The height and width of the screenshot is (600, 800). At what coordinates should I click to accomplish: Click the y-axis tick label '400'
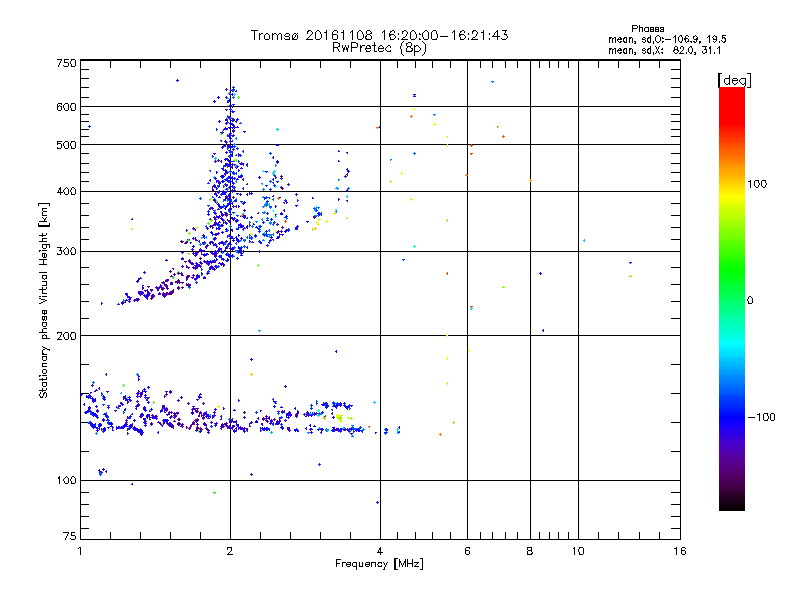point(66,192)
